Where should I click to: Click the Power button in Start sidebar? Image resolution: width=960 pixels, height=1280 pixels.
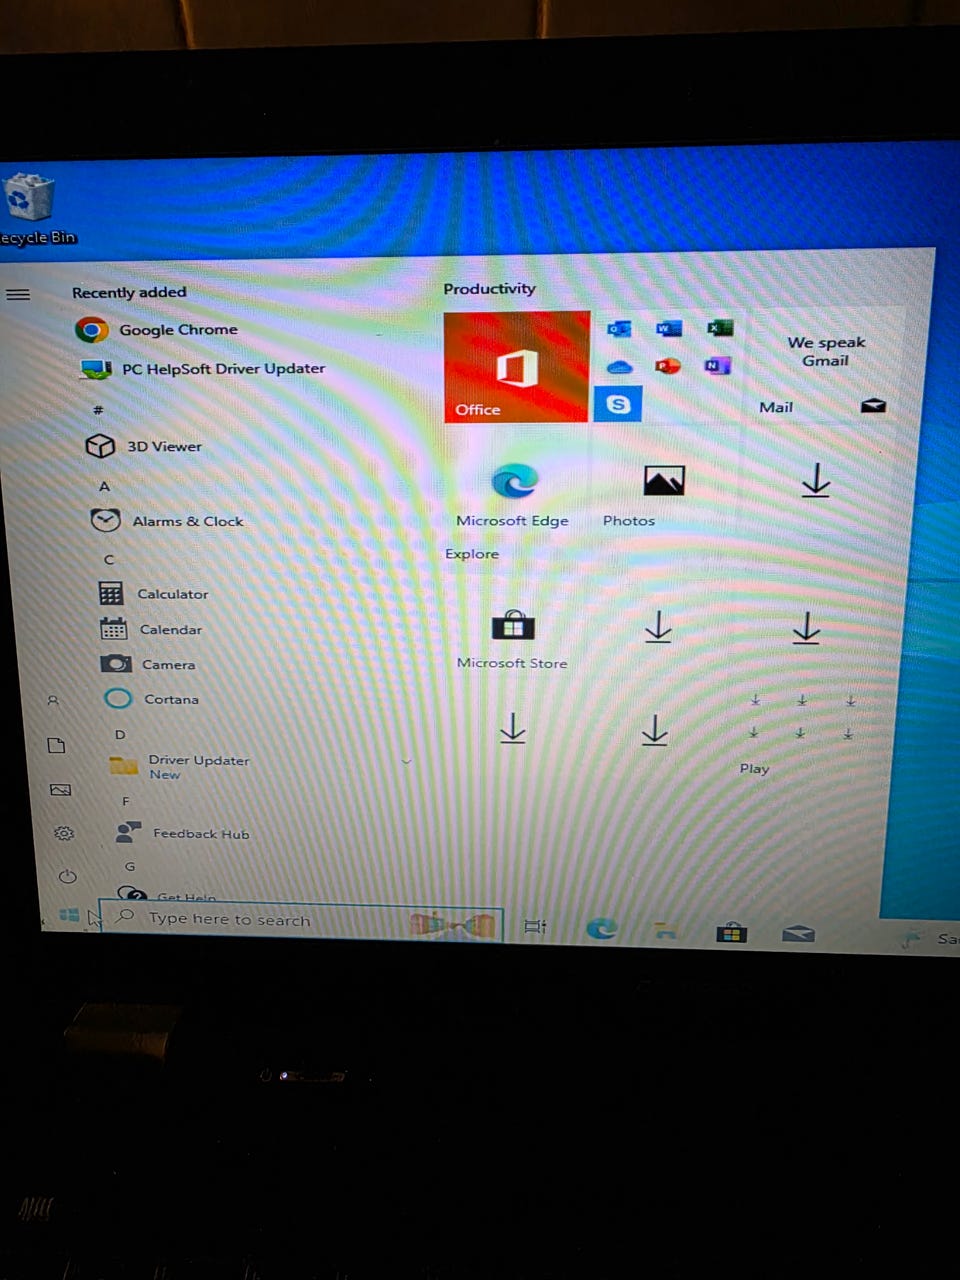point(67,877)
